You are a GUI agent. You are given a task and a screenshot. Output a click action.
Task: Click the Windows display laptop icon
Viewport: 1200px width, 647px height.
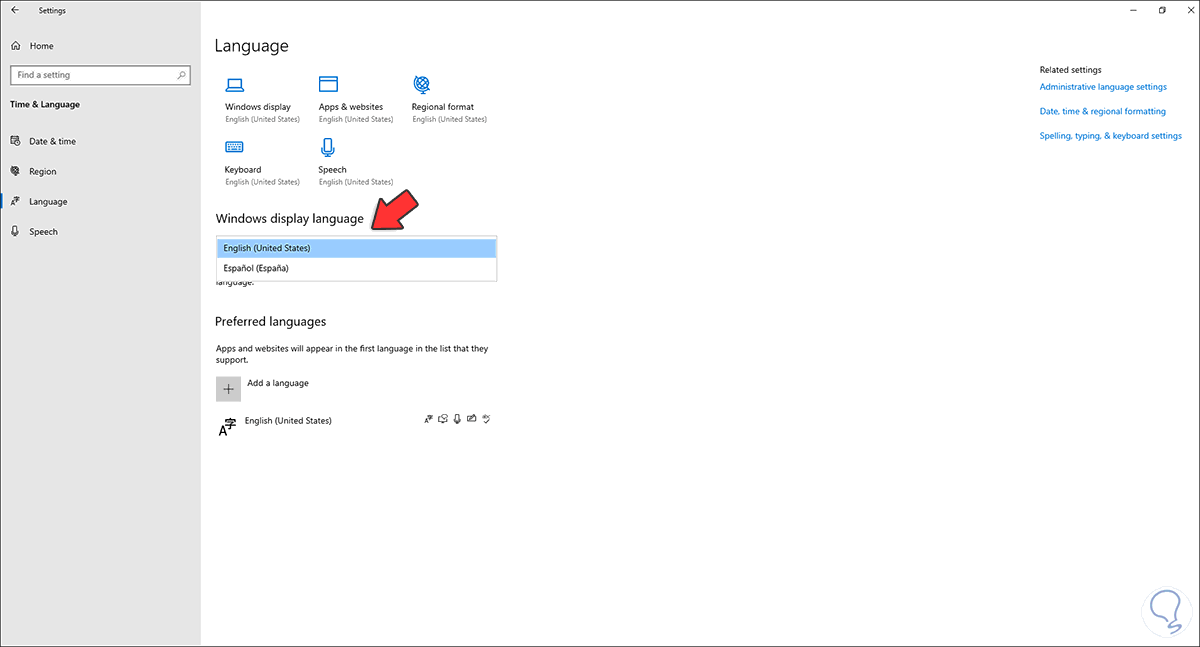(x=234, y=85)
